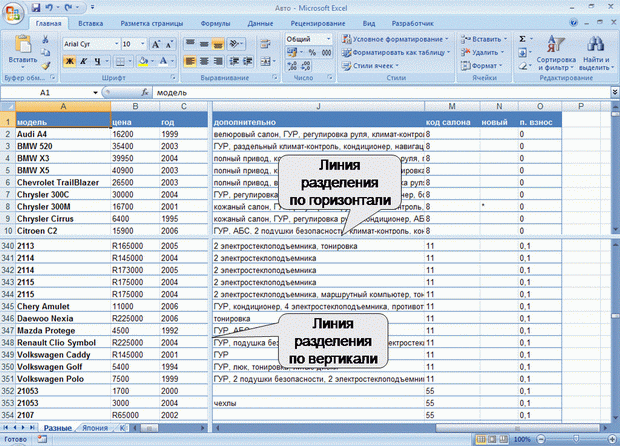
Task: Switch to Данные ribbon tab
Action: click(260, 23)
